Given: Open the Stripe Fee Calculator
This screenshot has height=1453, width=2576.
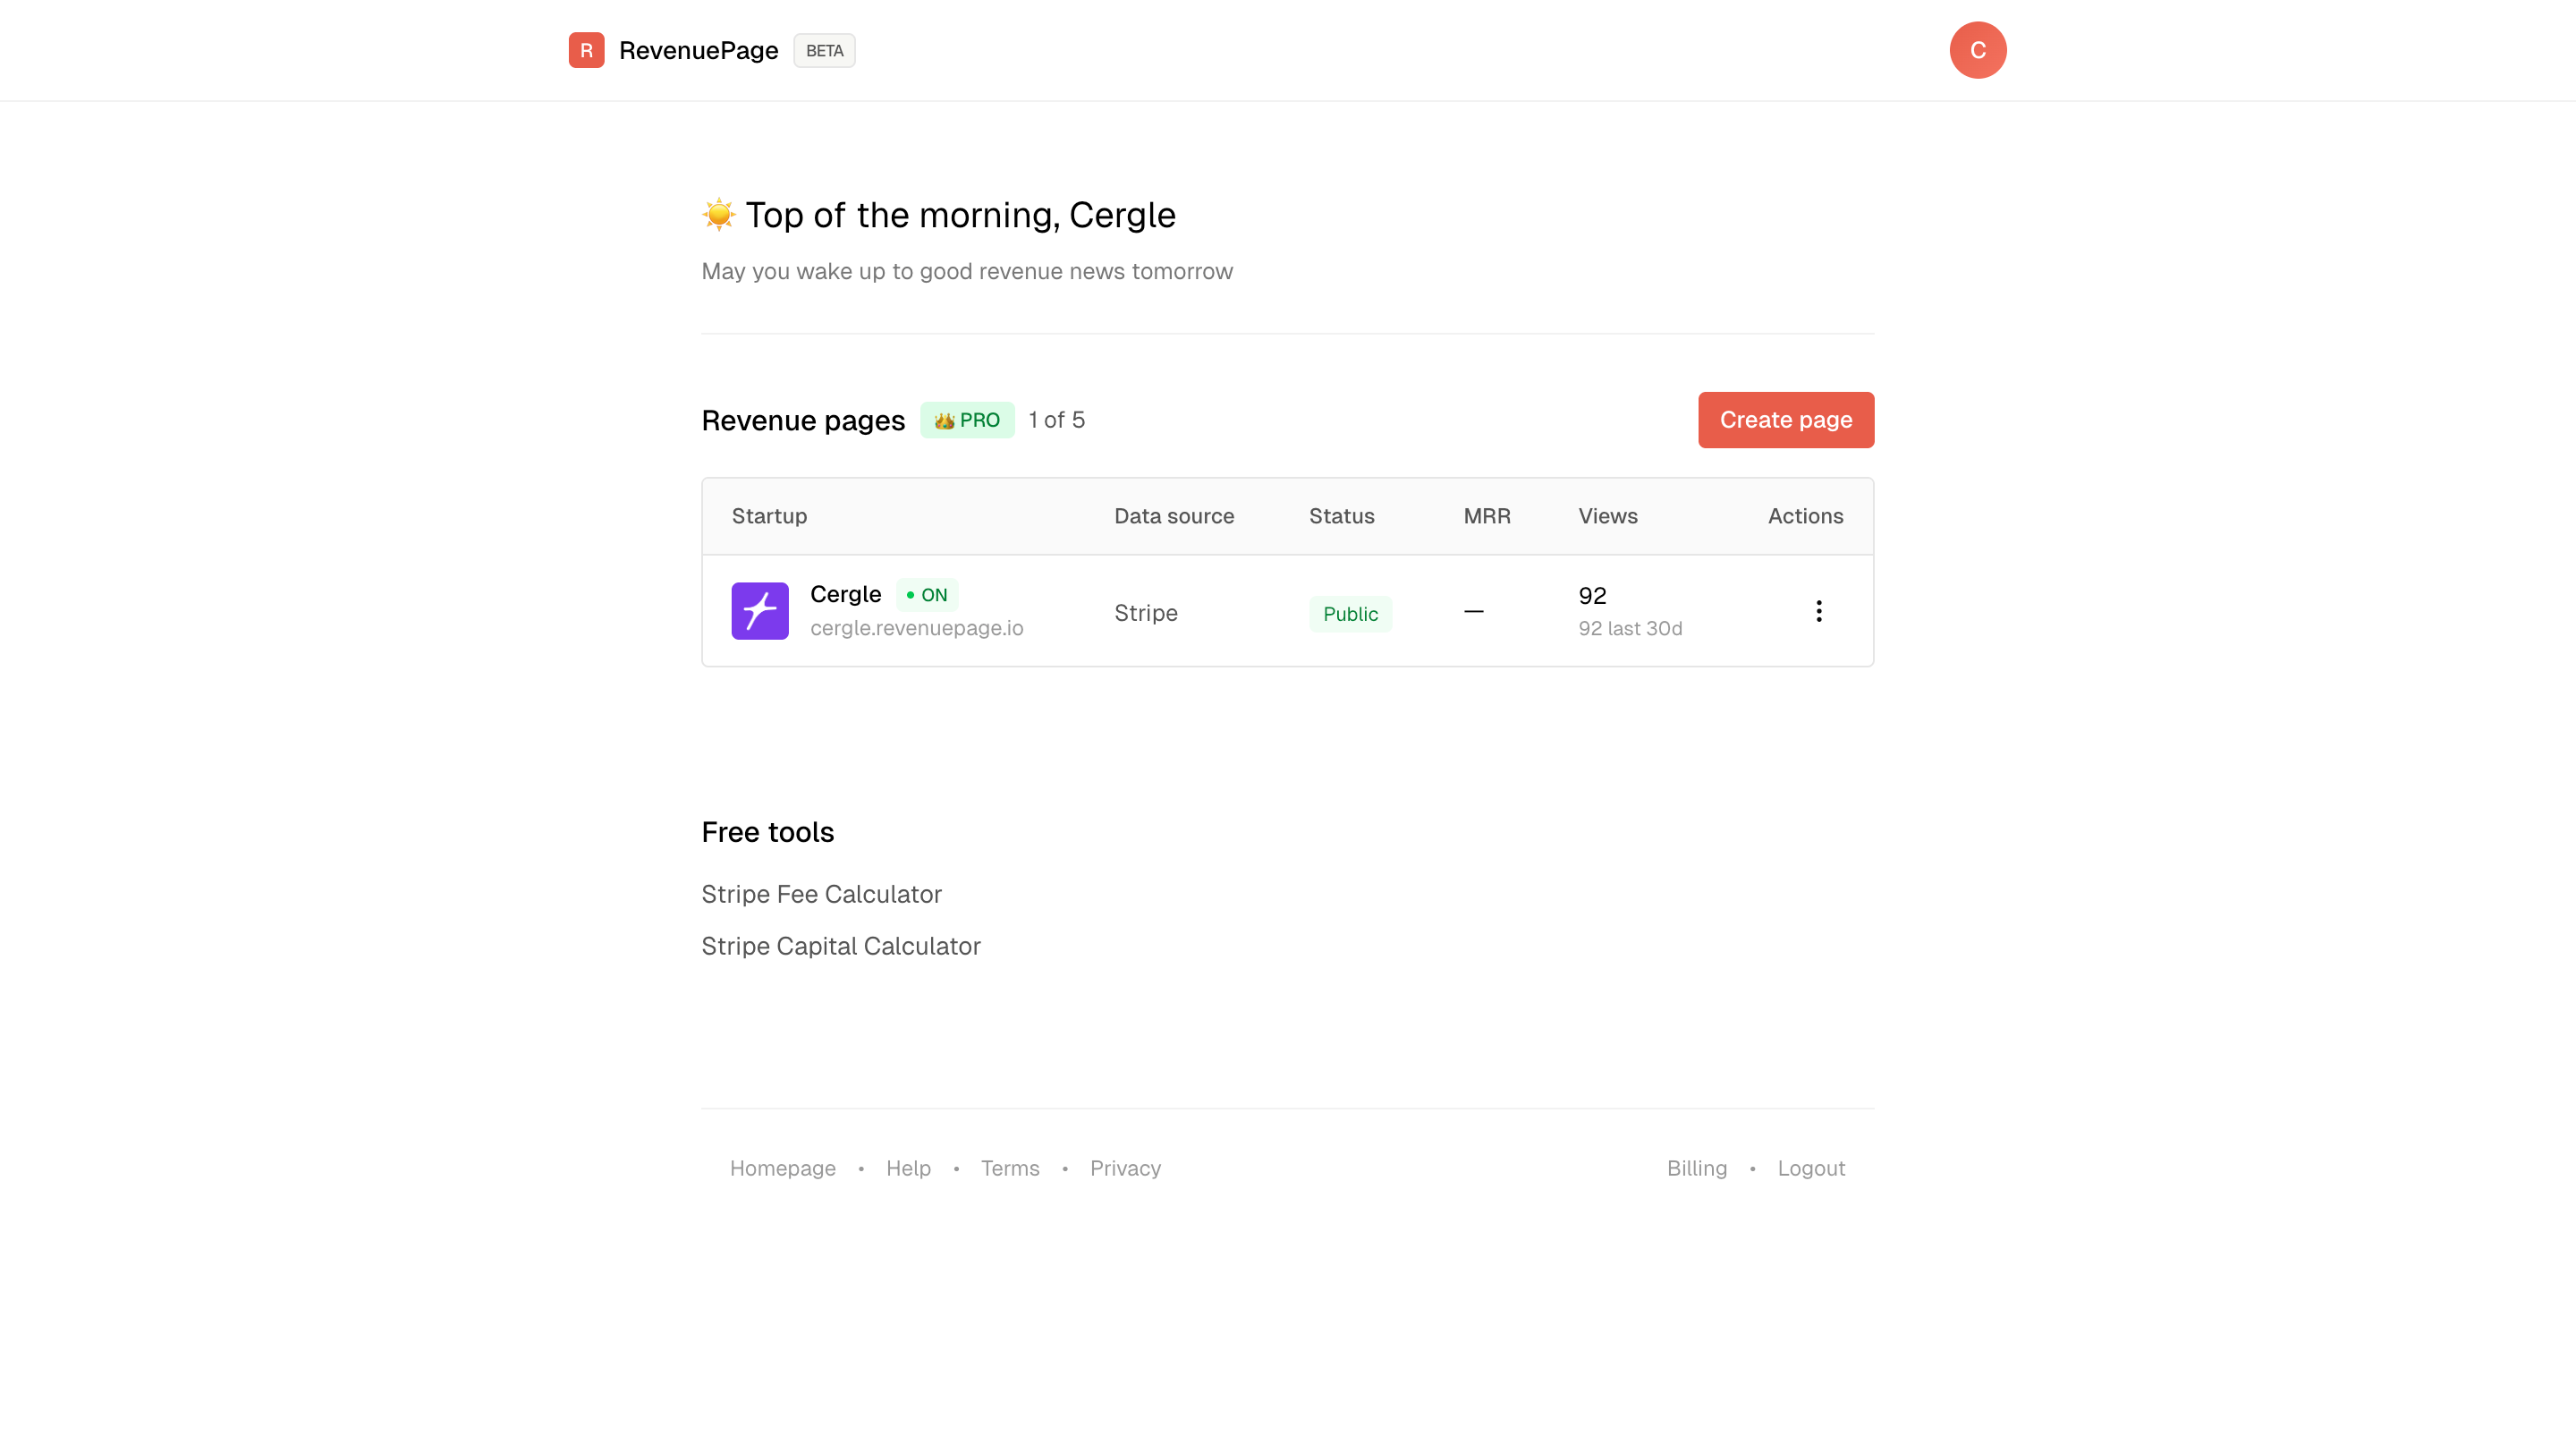Looking at the screenshot, I should [821, 894].
